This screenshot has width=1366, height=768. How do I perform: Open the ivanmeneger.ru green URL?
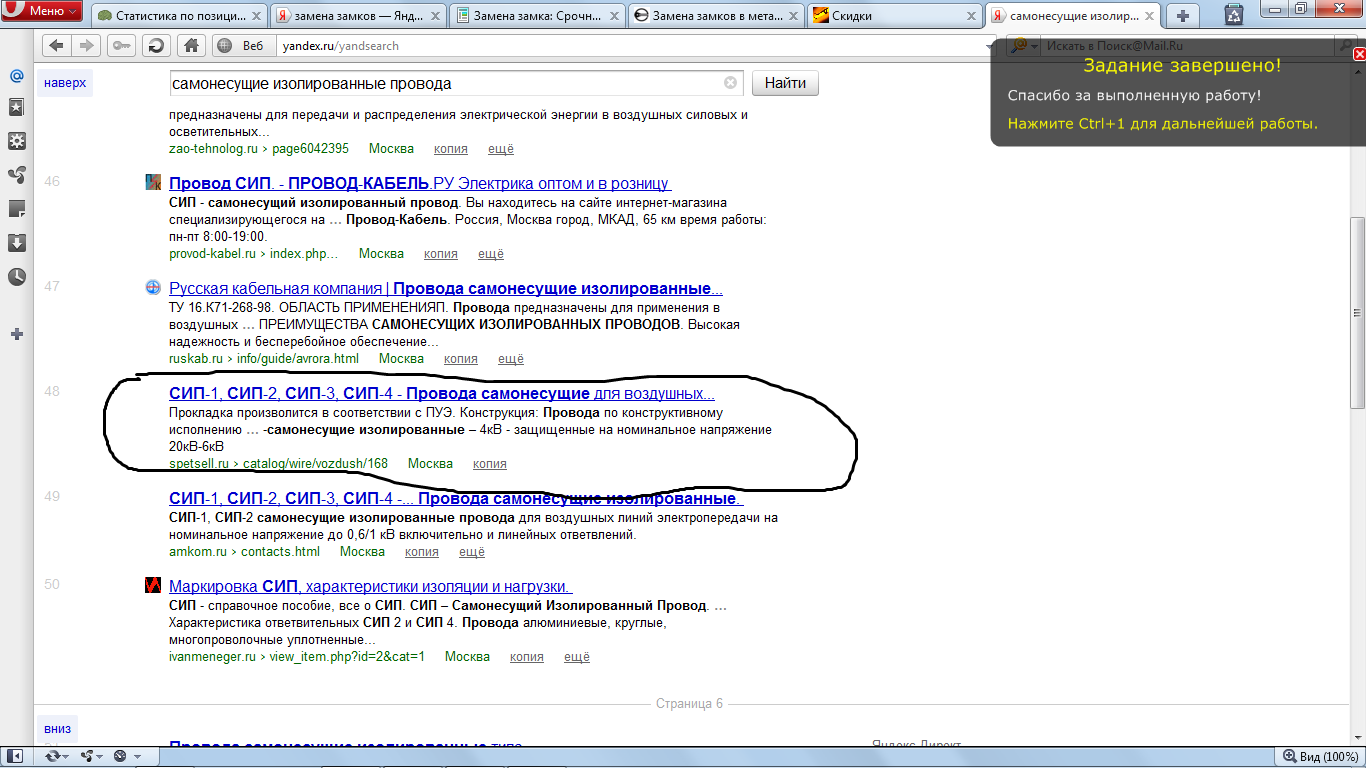297,657
